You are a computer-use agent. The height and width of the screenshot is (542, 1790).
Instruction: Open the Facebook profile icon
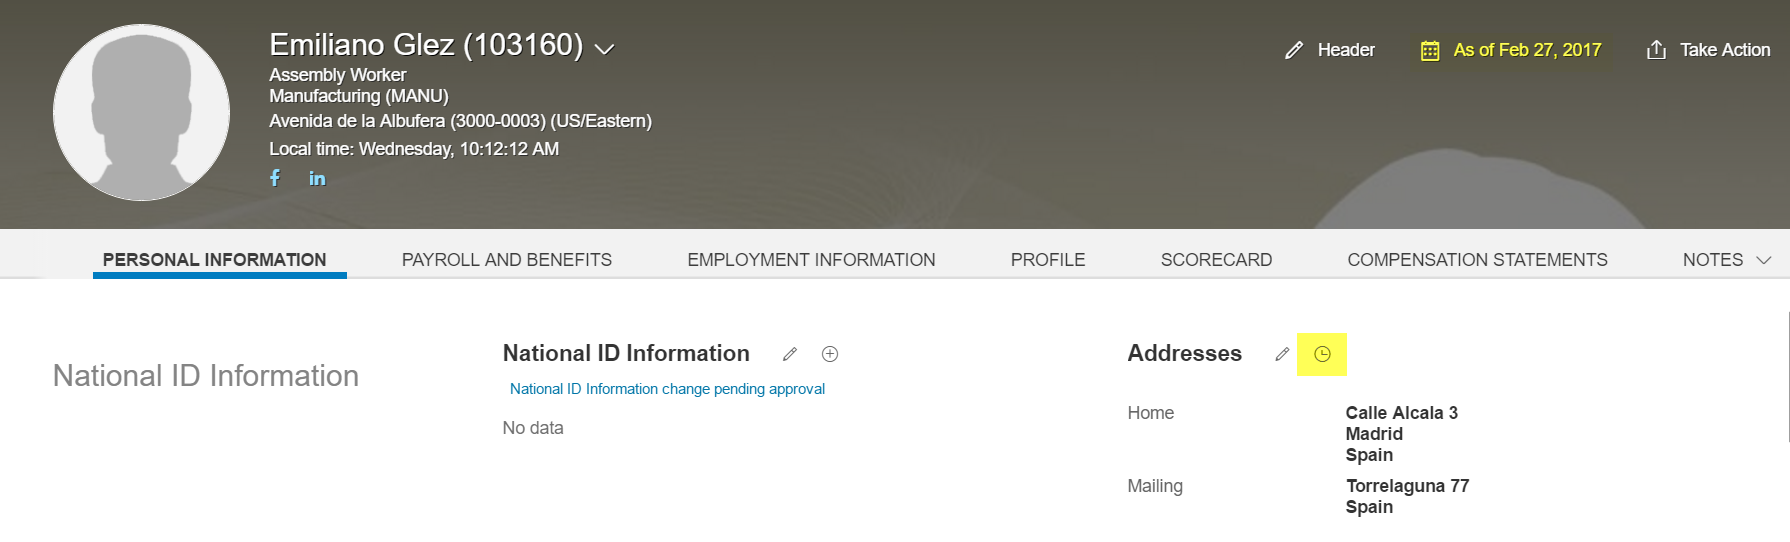275,178
